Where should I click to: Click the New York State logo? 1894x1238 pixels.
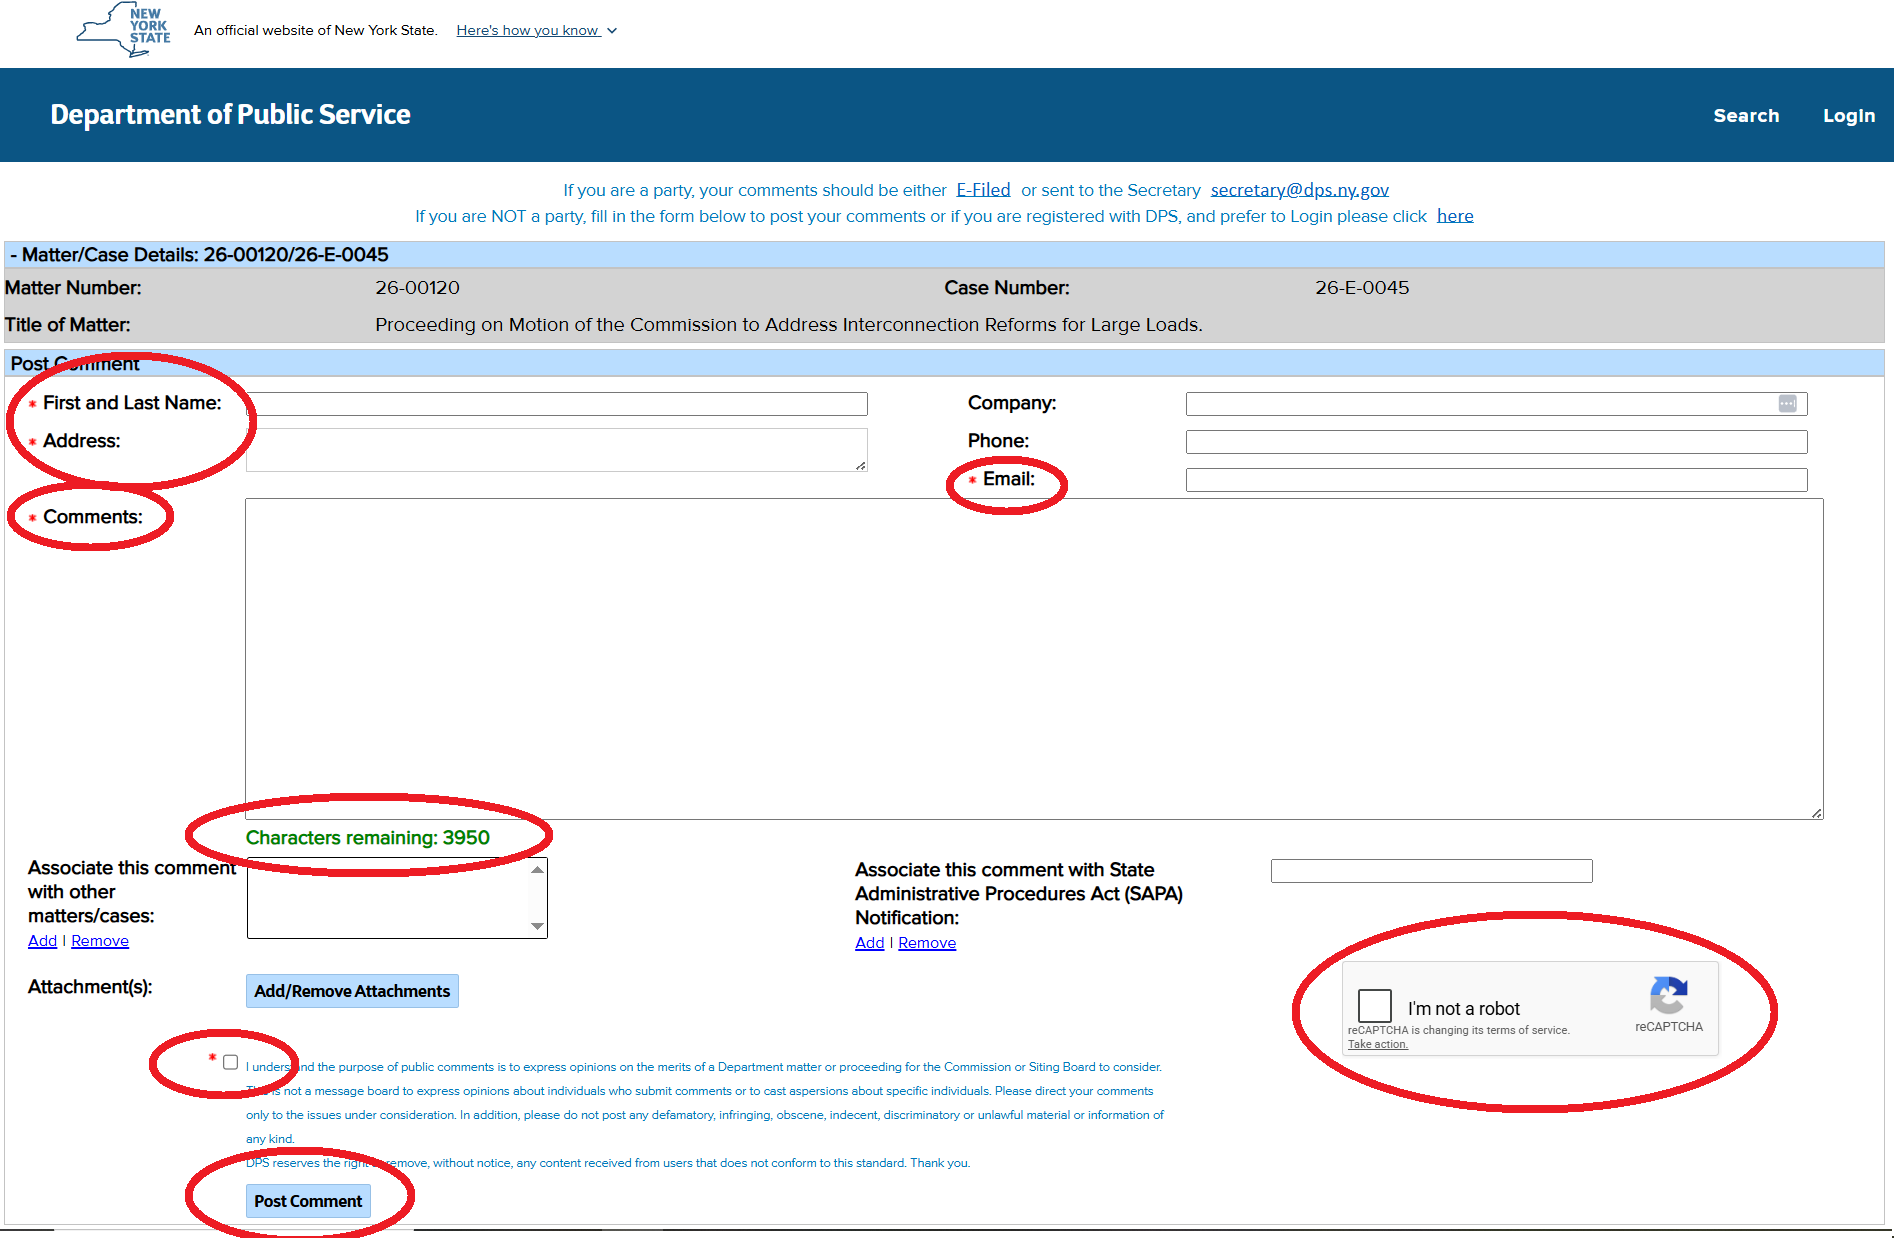124,29
